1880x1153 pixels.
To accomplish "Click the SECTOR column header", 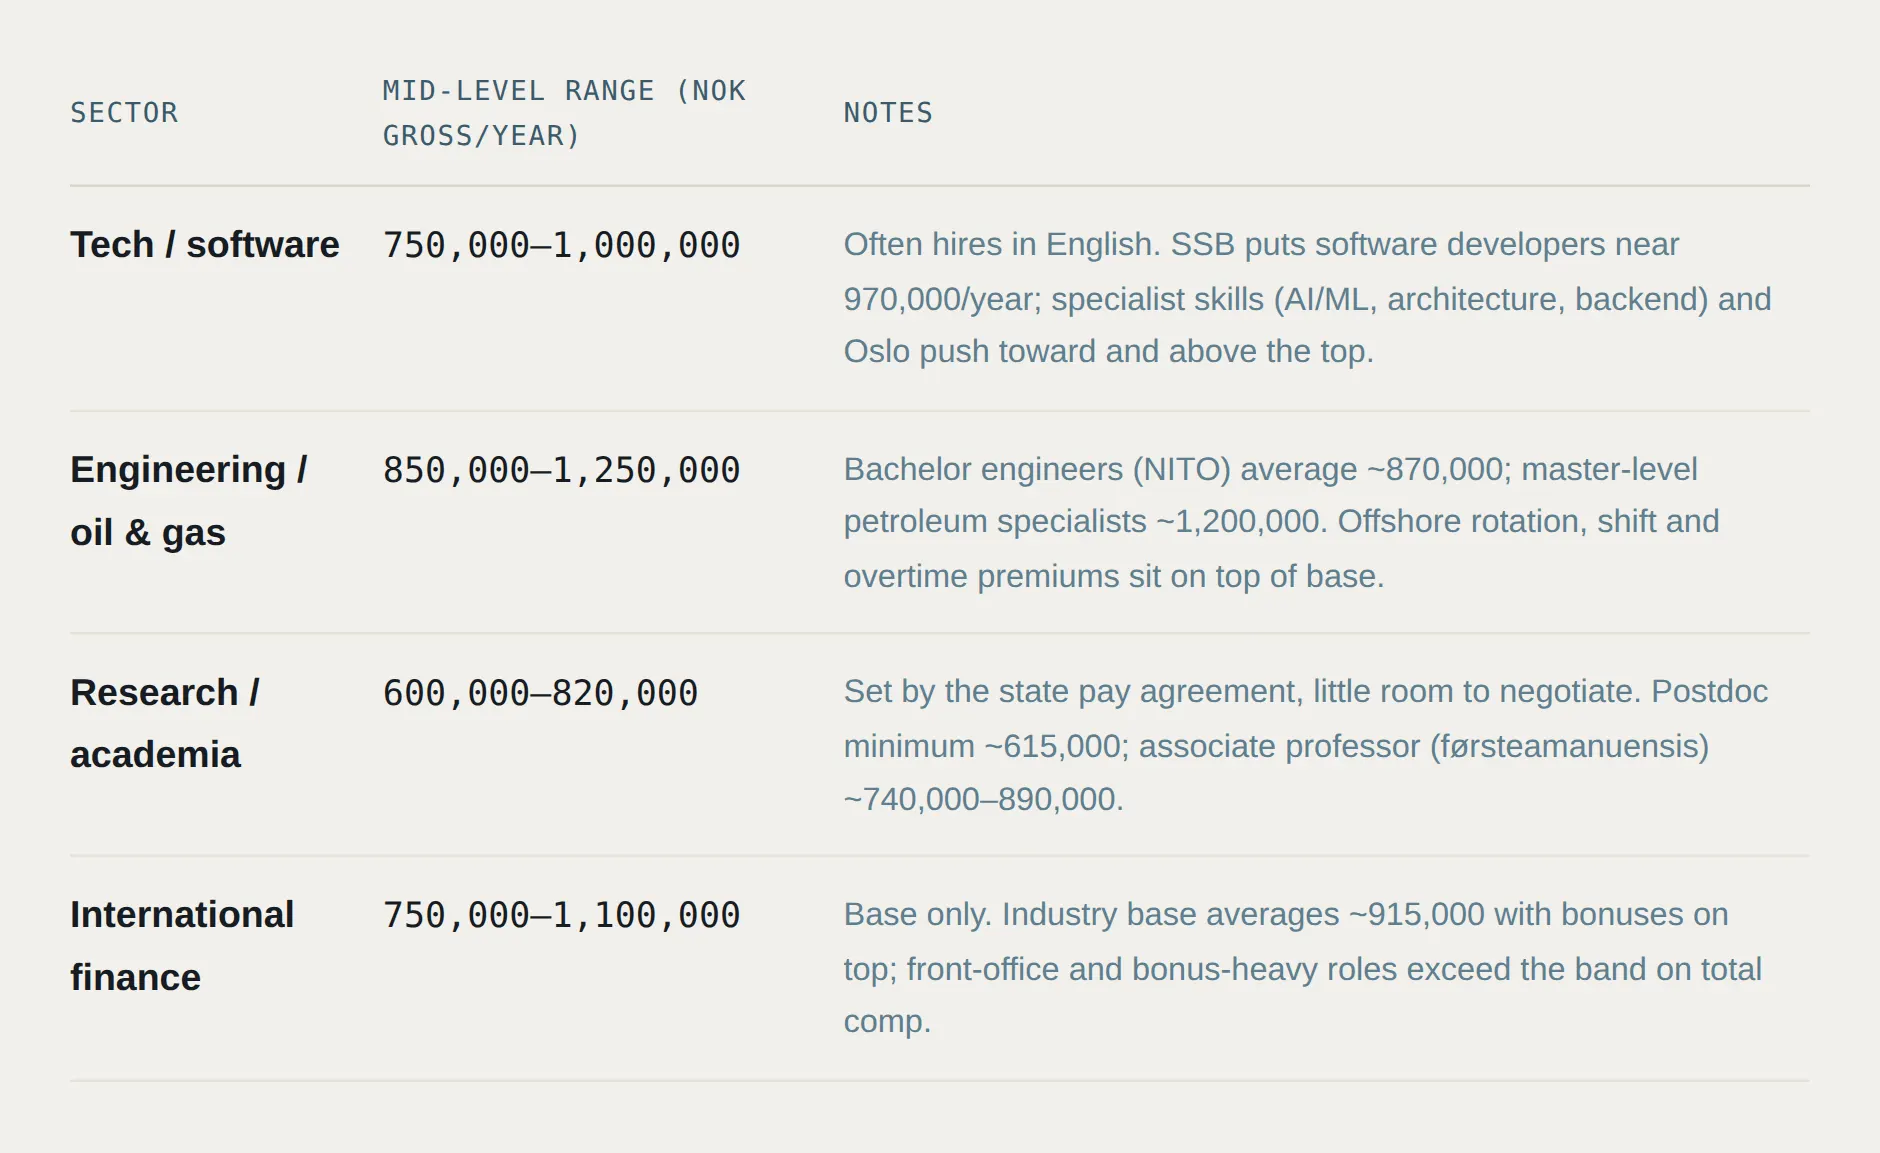I will pos(124,113).
